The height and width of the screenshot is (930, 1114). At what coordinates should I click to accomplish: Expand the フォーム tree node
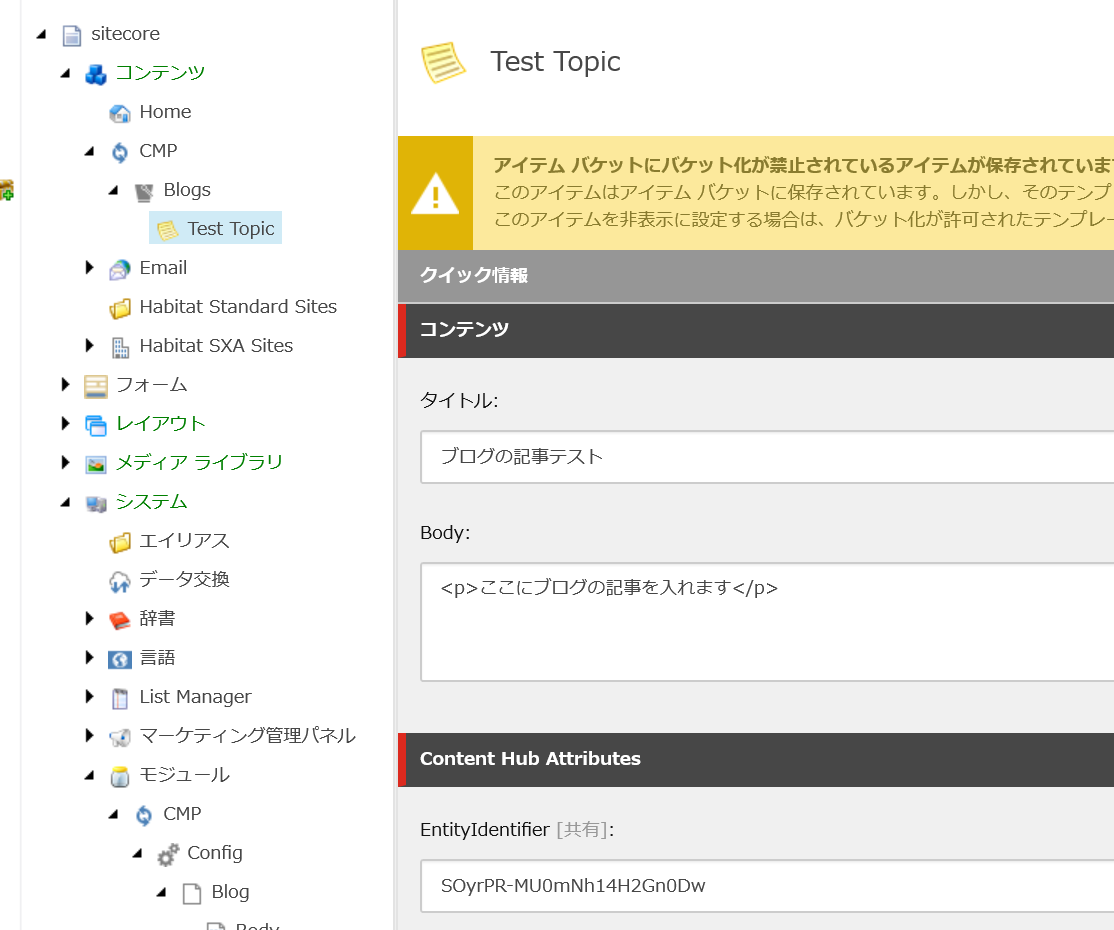point(65,384)
